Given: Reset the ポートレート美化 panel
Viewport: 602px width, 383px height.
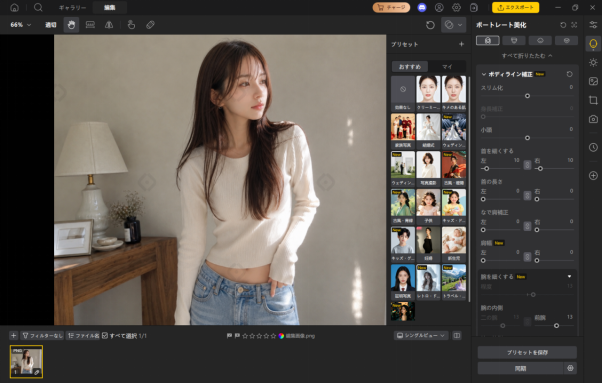Looking at the screenshot, I should [x=563, y=25].
